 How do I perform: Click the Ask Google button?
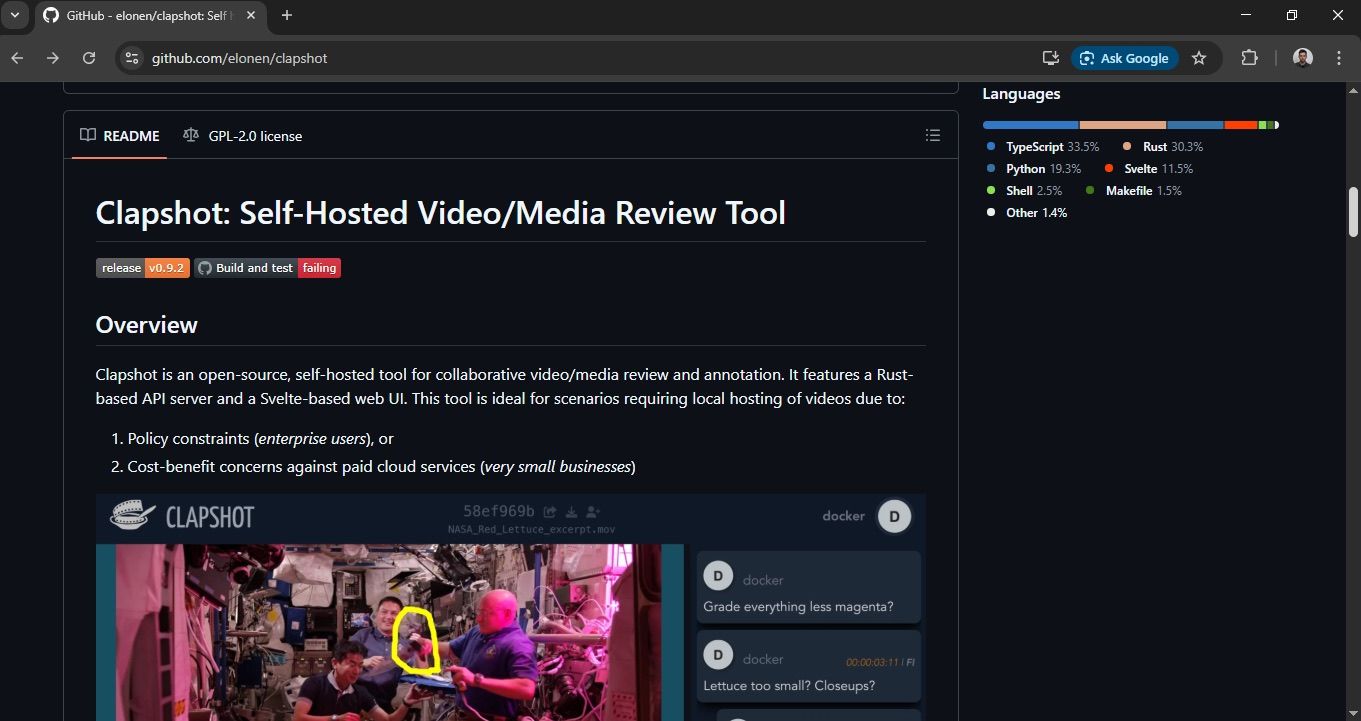point(1124,58)
